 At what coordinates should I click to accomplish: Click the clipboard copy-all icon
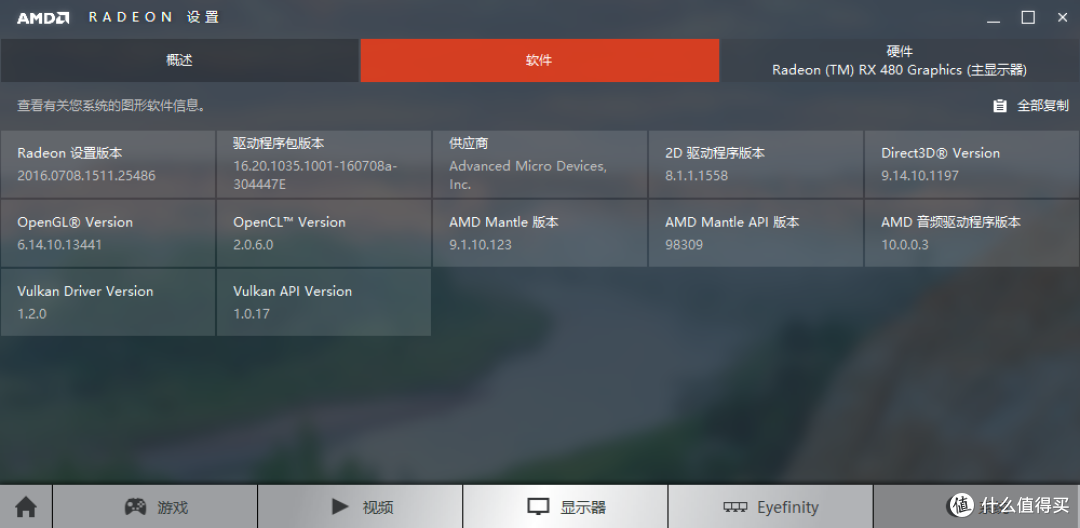(x=999, y=106)
